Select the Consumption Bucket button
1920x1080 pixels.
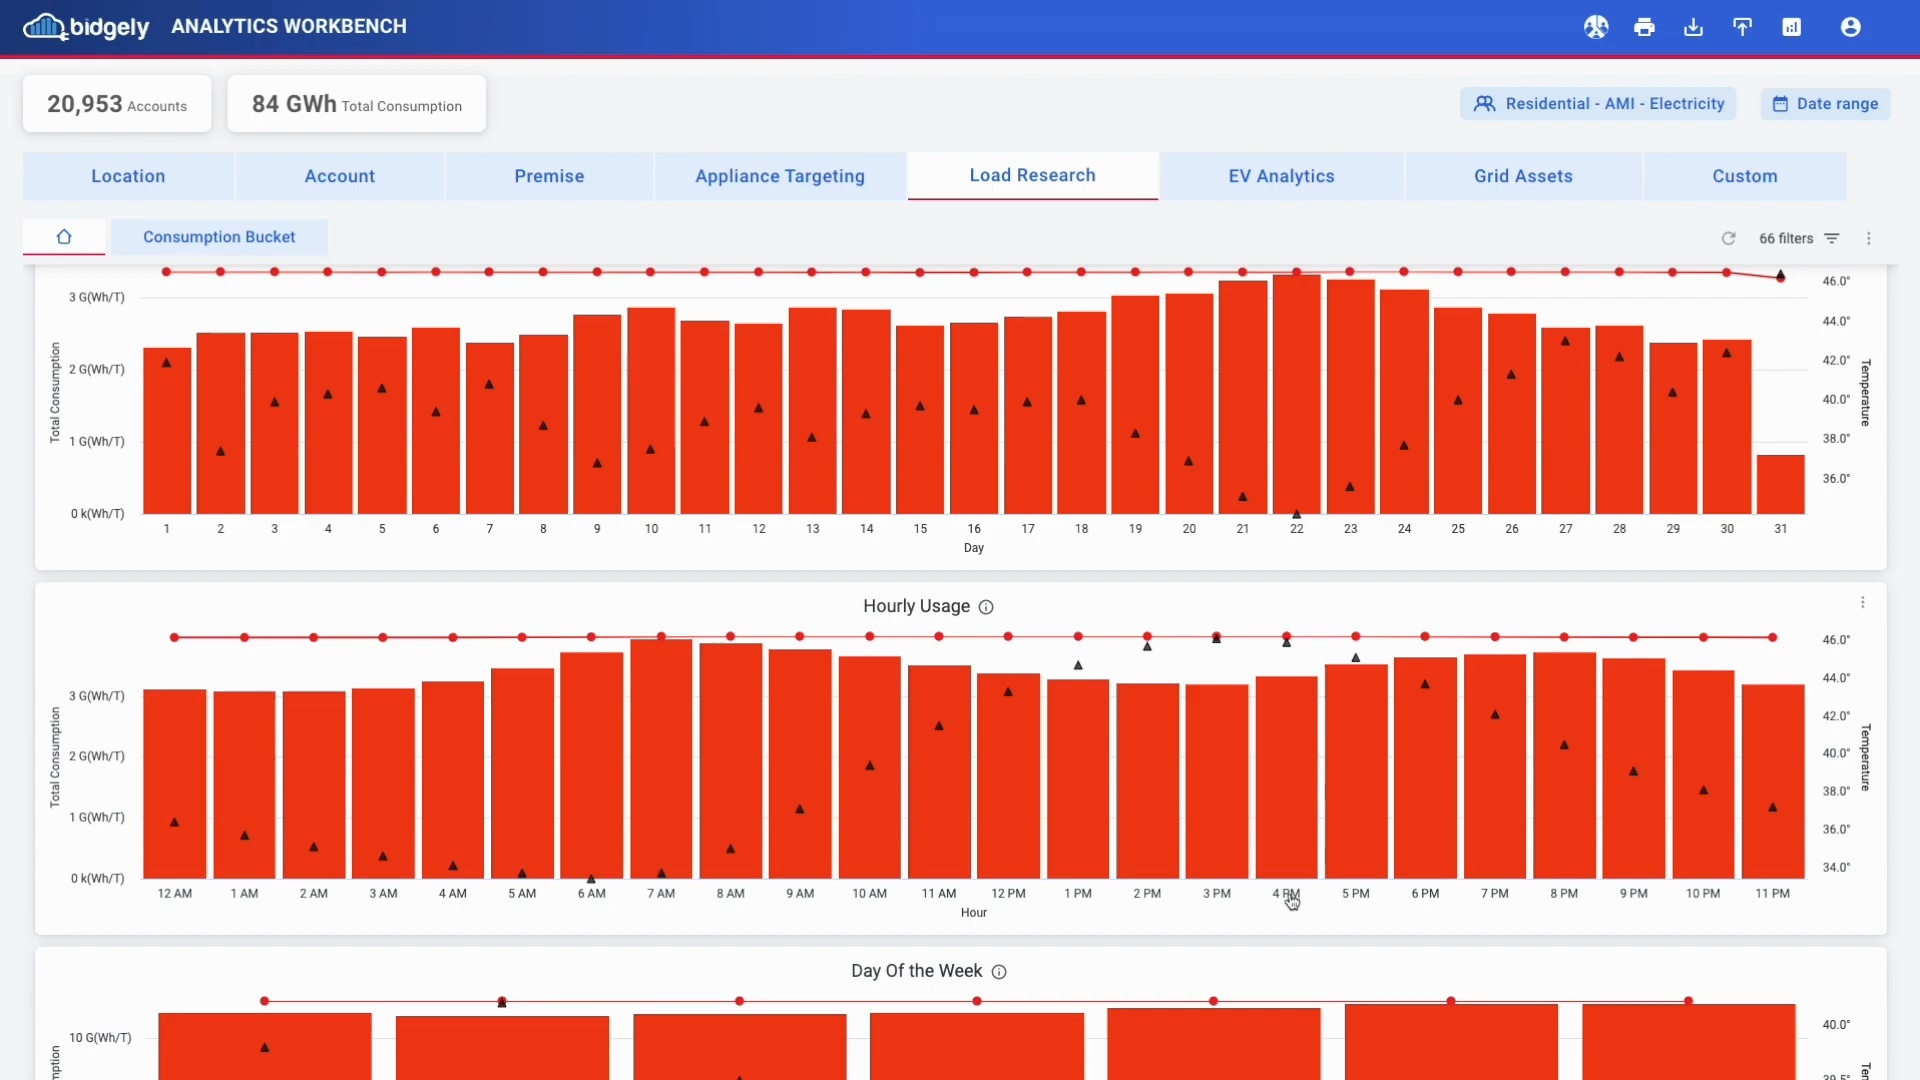coord(219,237)
